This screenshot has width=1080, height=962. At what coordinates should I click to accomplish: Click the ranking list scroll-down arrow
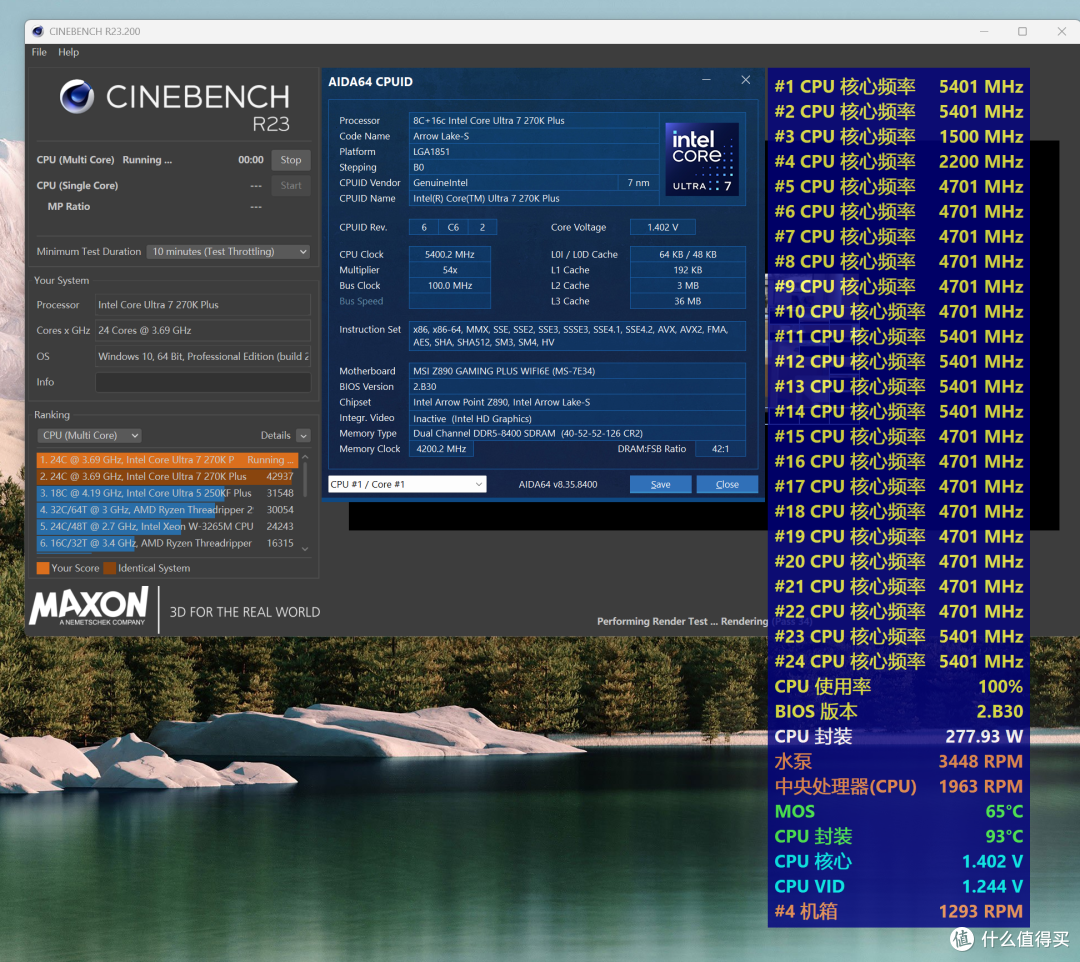pyautogui.click(x=305, y=549)
